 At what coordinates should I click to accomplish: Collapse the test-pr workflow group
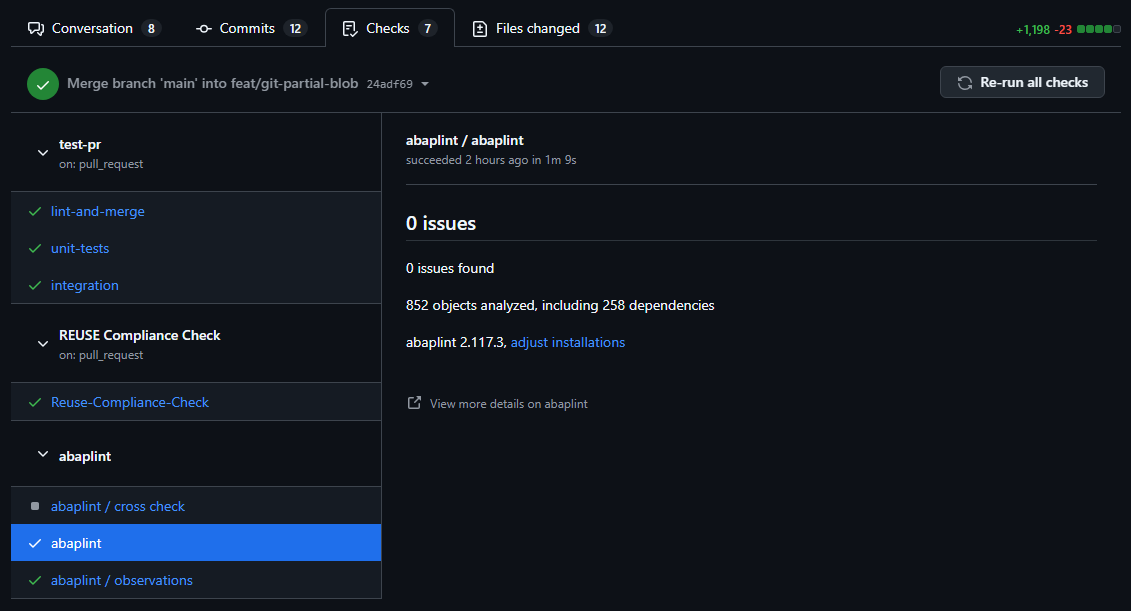tap(43, 153)
